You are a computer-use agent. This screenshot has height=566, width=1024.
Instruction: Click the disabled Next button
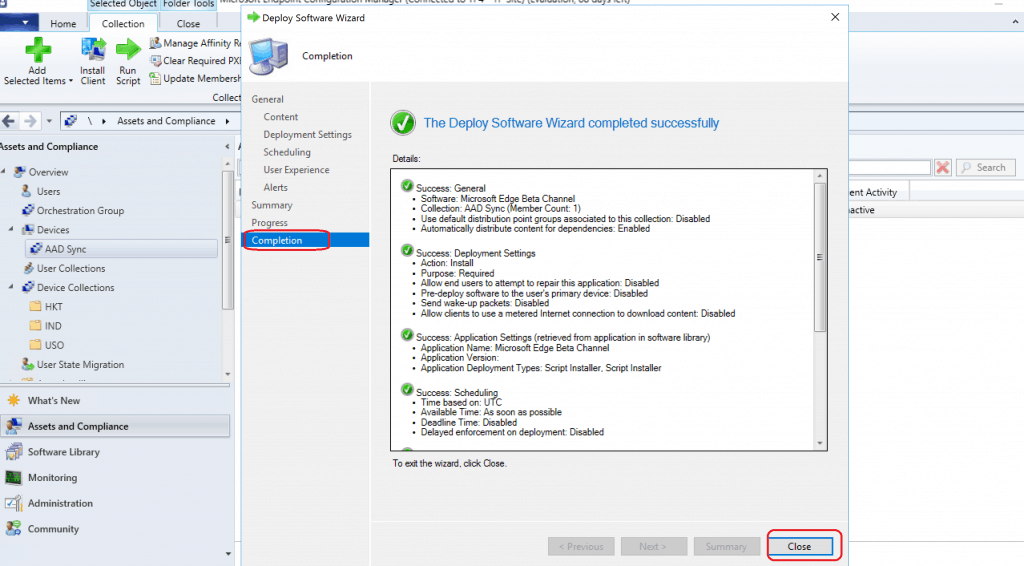pyautogui.click(x=653, y=546)
